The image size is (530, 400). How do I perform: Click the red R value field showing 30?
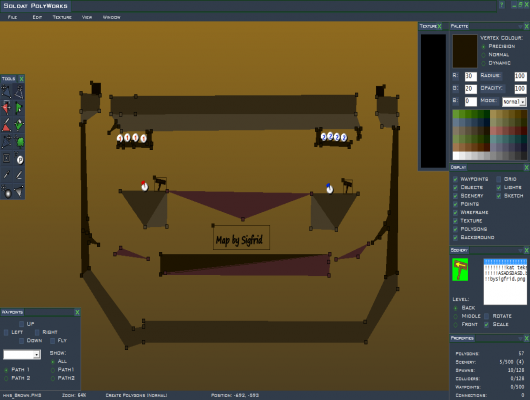[x=471, y=76]
